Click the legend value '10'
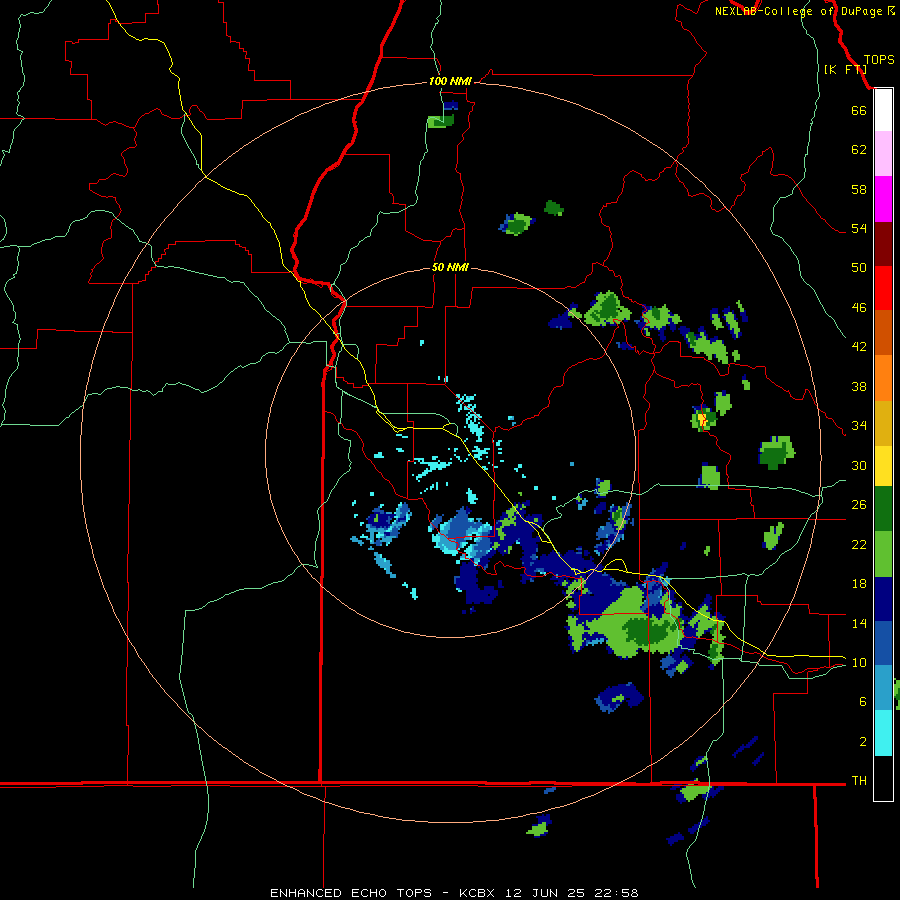The image size is (900, 900). [x=859, y=663]
